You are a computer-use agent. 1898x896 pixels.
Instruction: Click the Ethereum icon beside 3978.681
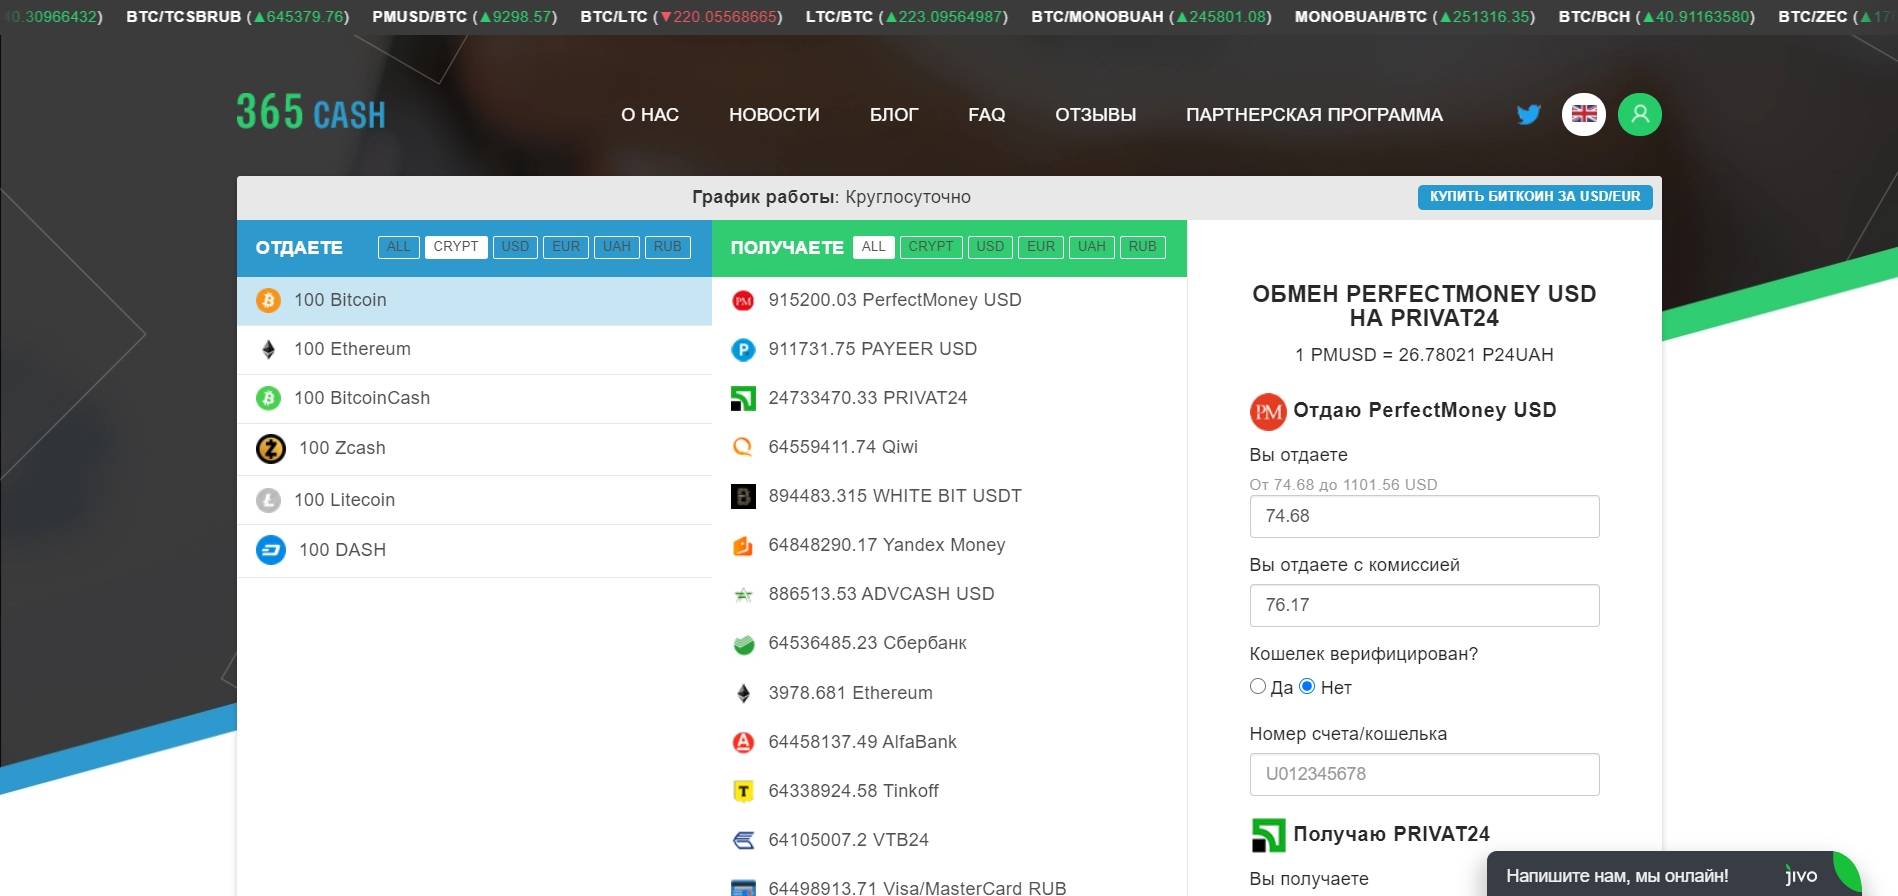tap(743, 693)
